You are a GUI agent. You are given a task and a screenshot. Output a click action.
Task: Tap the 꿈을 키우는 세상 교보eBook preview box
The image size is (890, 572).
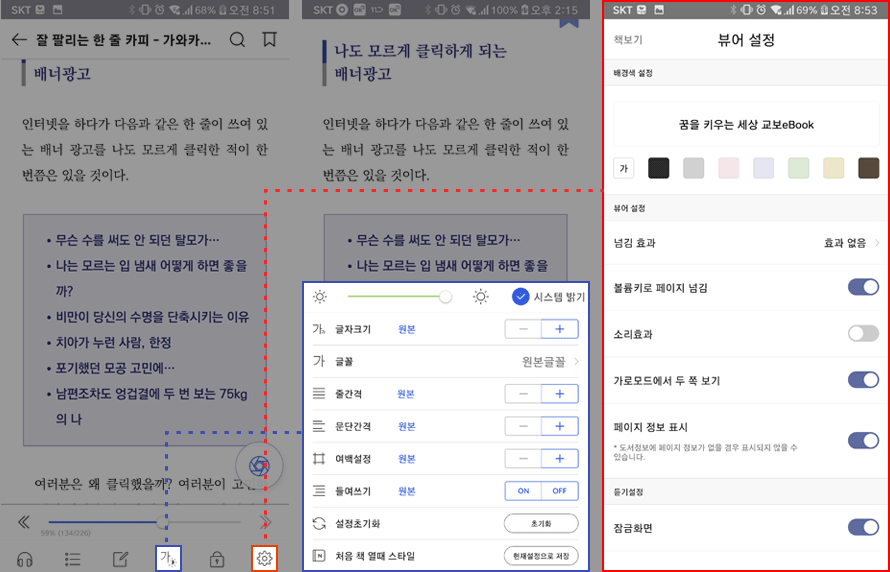[x=746, y=125]
